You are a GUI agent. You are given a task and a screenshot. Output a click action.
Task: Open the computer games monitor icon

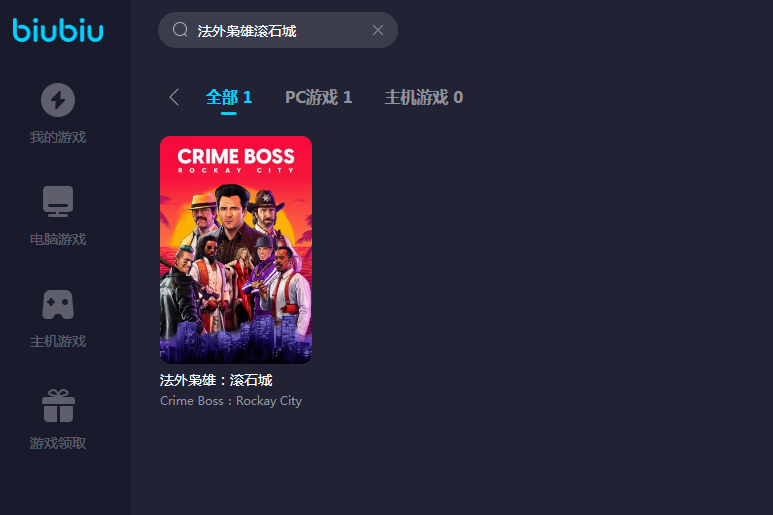58,202
